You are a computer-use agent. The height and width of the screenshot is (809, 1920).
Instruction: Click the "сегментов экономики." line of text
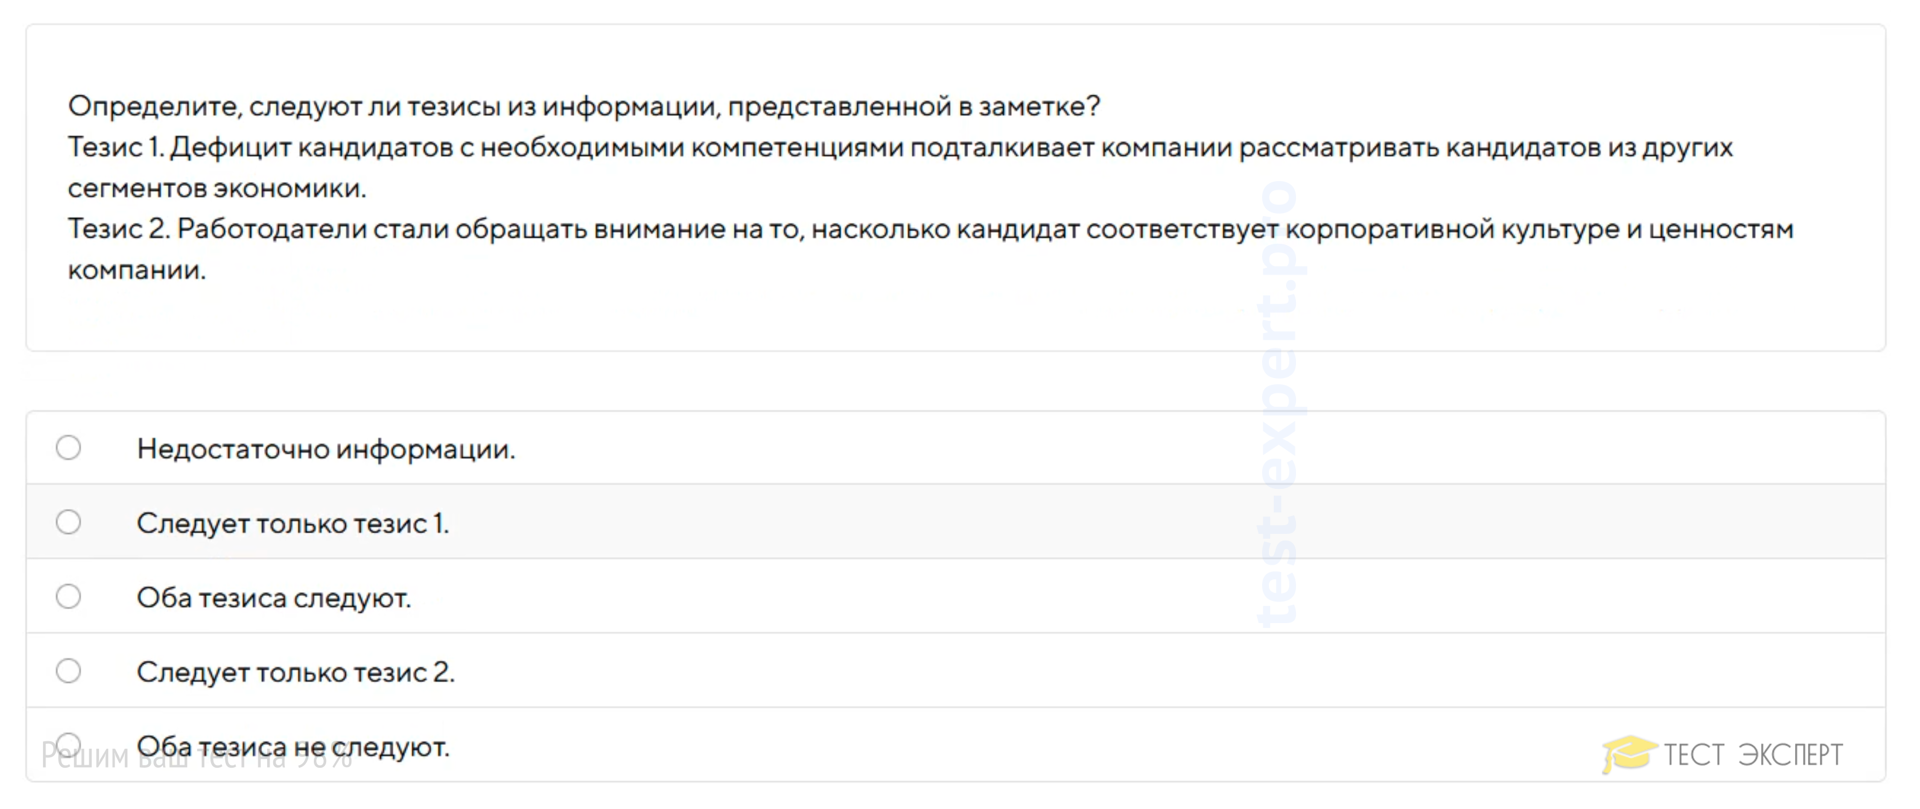217,188
